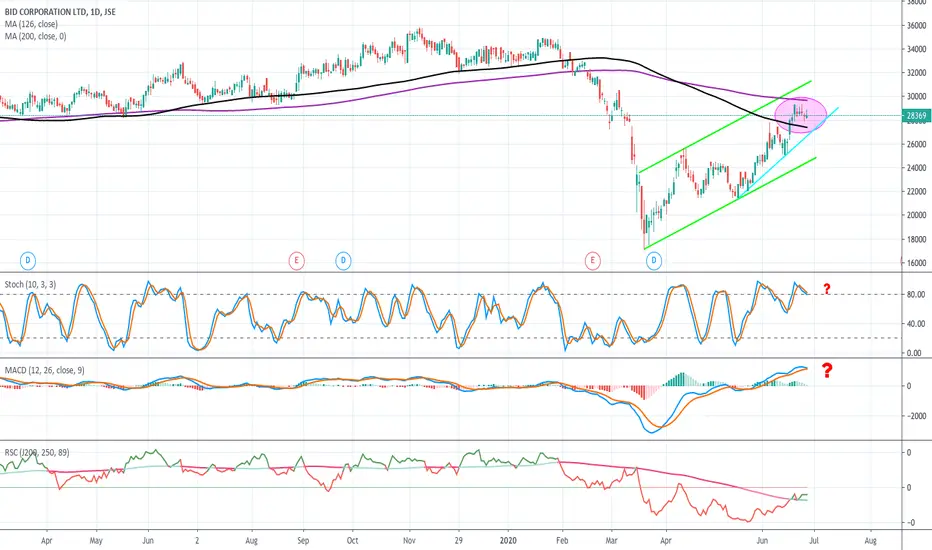Click the 18000 price axis label
This screenshot has width=932, height=550.
[917, 240]
